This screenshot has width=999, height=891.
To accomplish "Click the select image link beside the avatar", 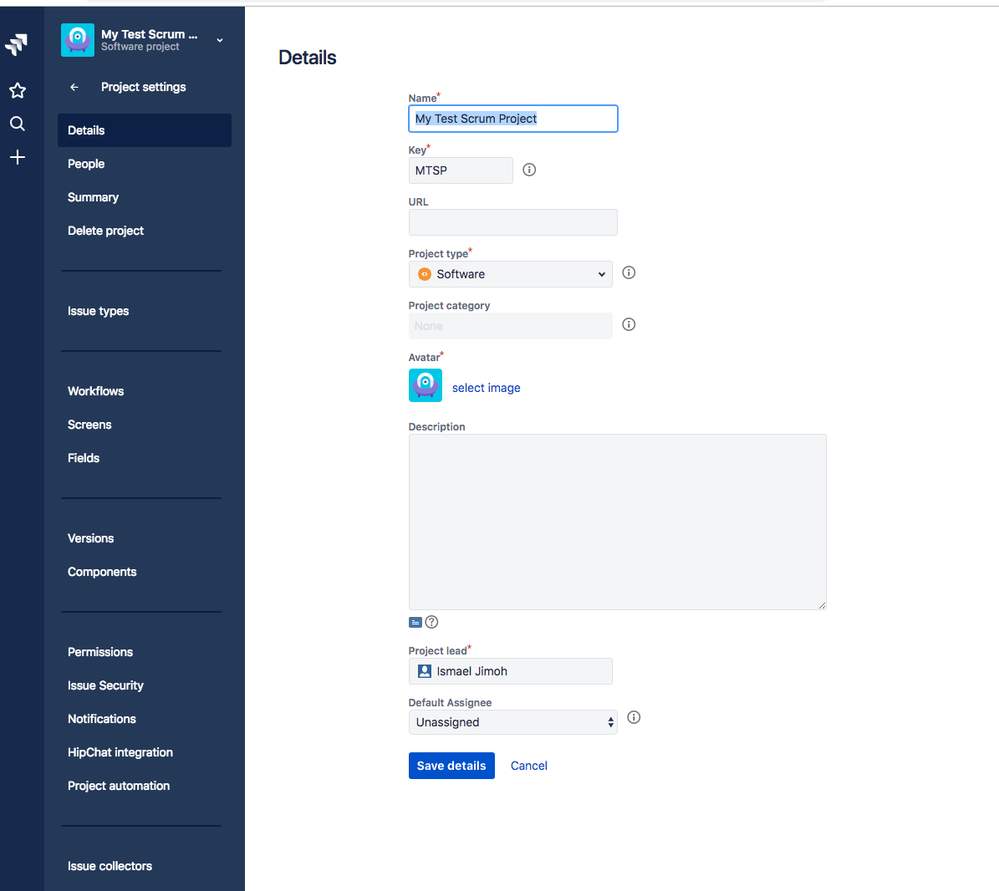I will (x=486, y=387).
